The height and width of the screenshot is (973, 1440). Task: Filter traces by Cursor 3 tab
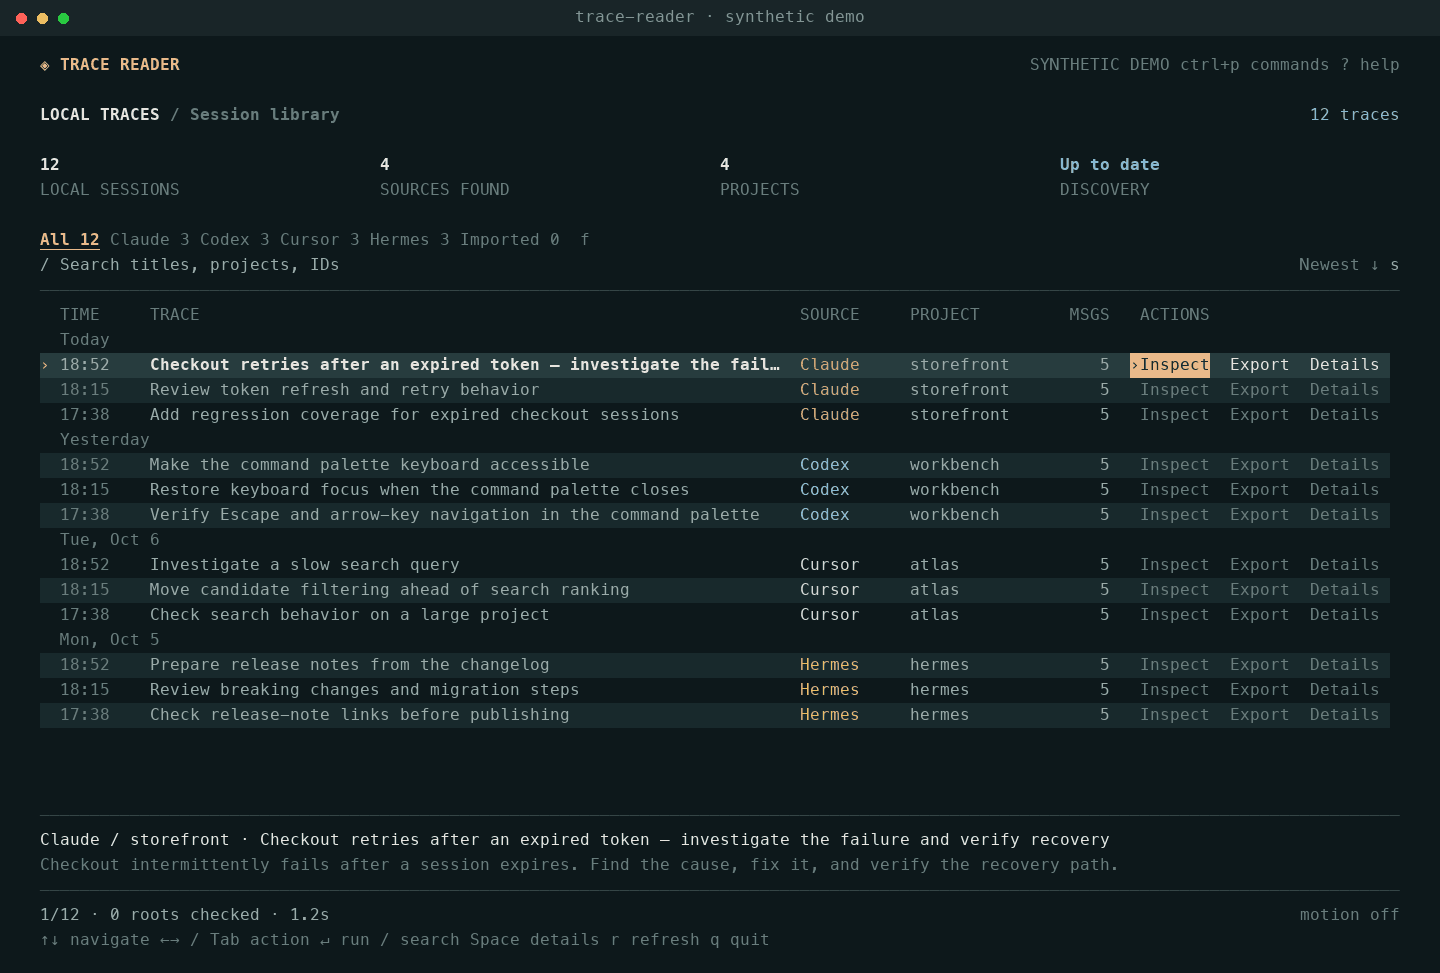320,240
